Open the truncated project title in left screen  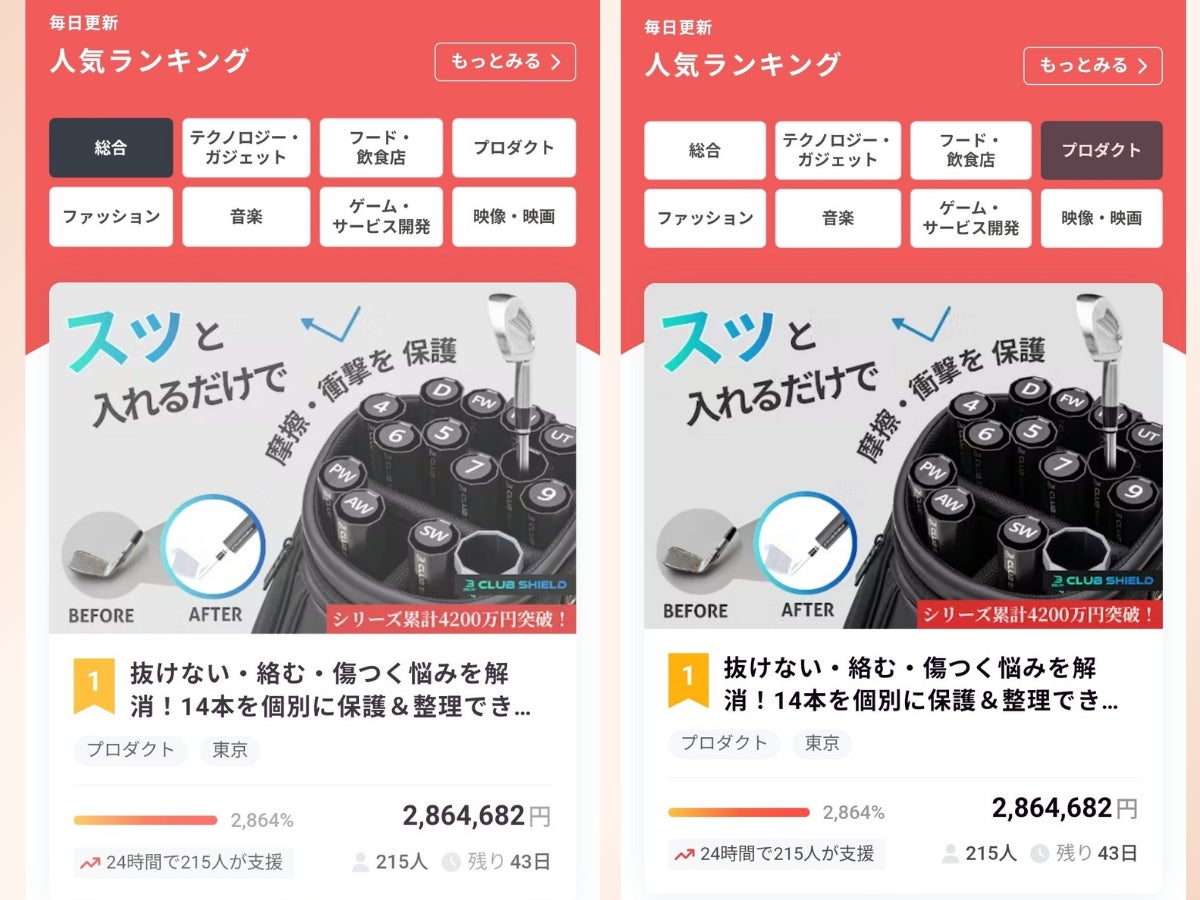click(x=330, y=690)
